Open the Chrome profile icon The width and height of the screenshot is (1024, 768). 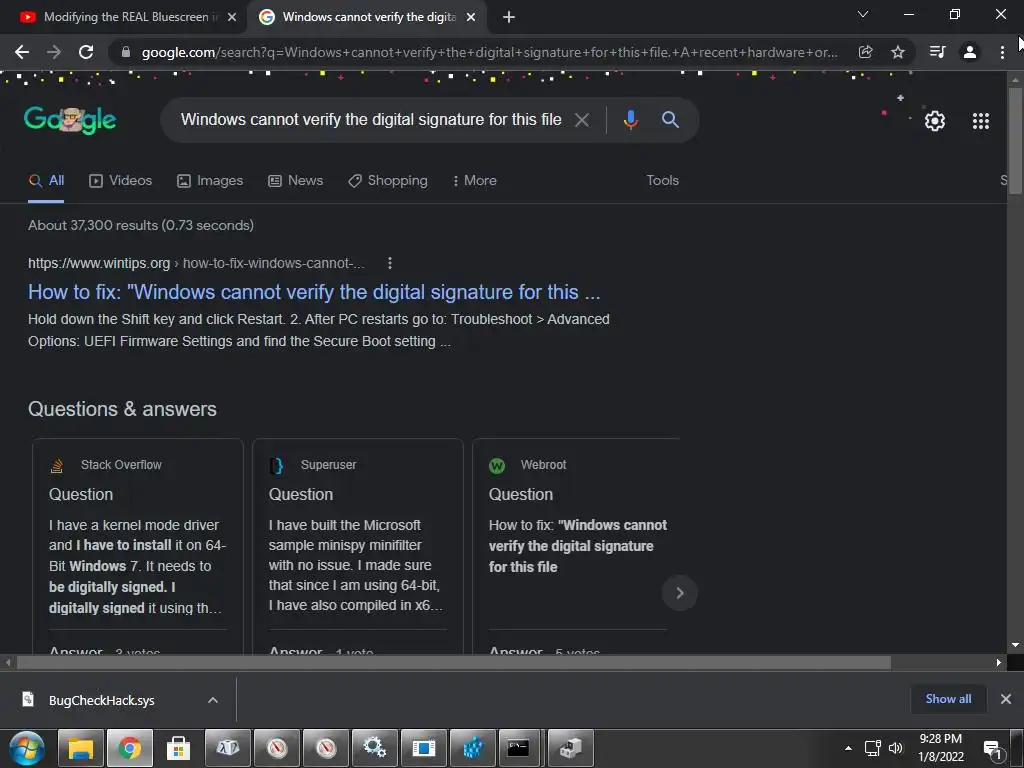coord(970,52)
